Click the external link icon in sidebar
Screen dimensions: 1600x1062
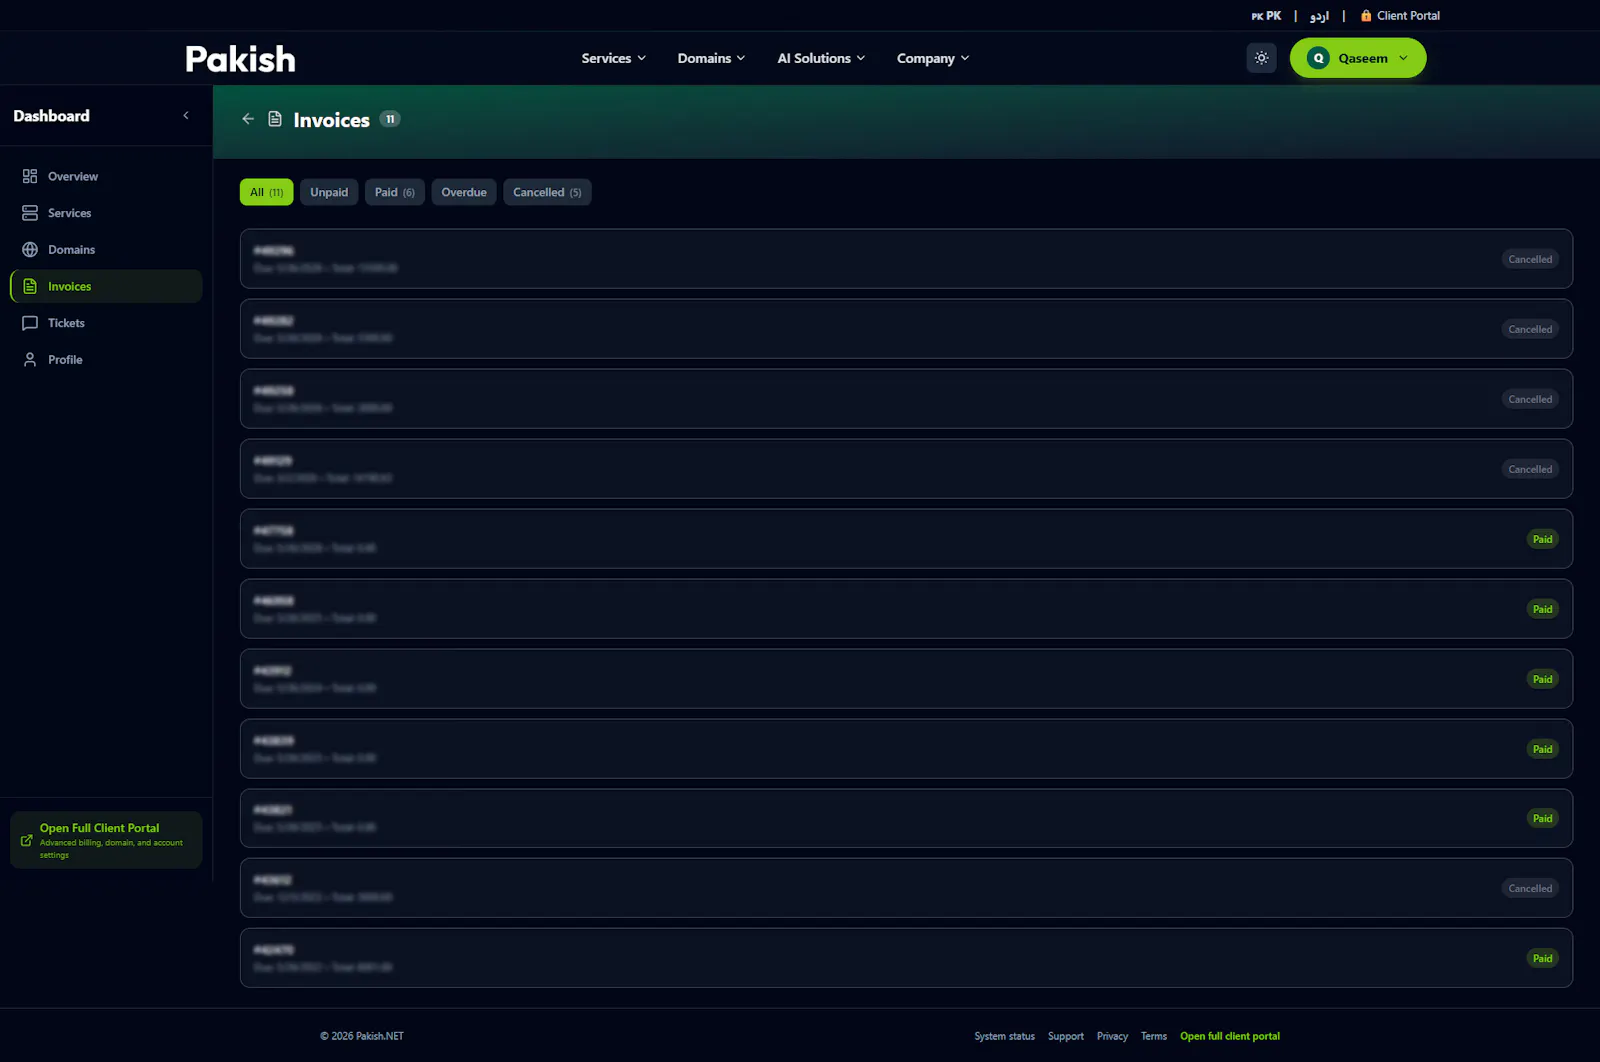[x=27, y=840]
